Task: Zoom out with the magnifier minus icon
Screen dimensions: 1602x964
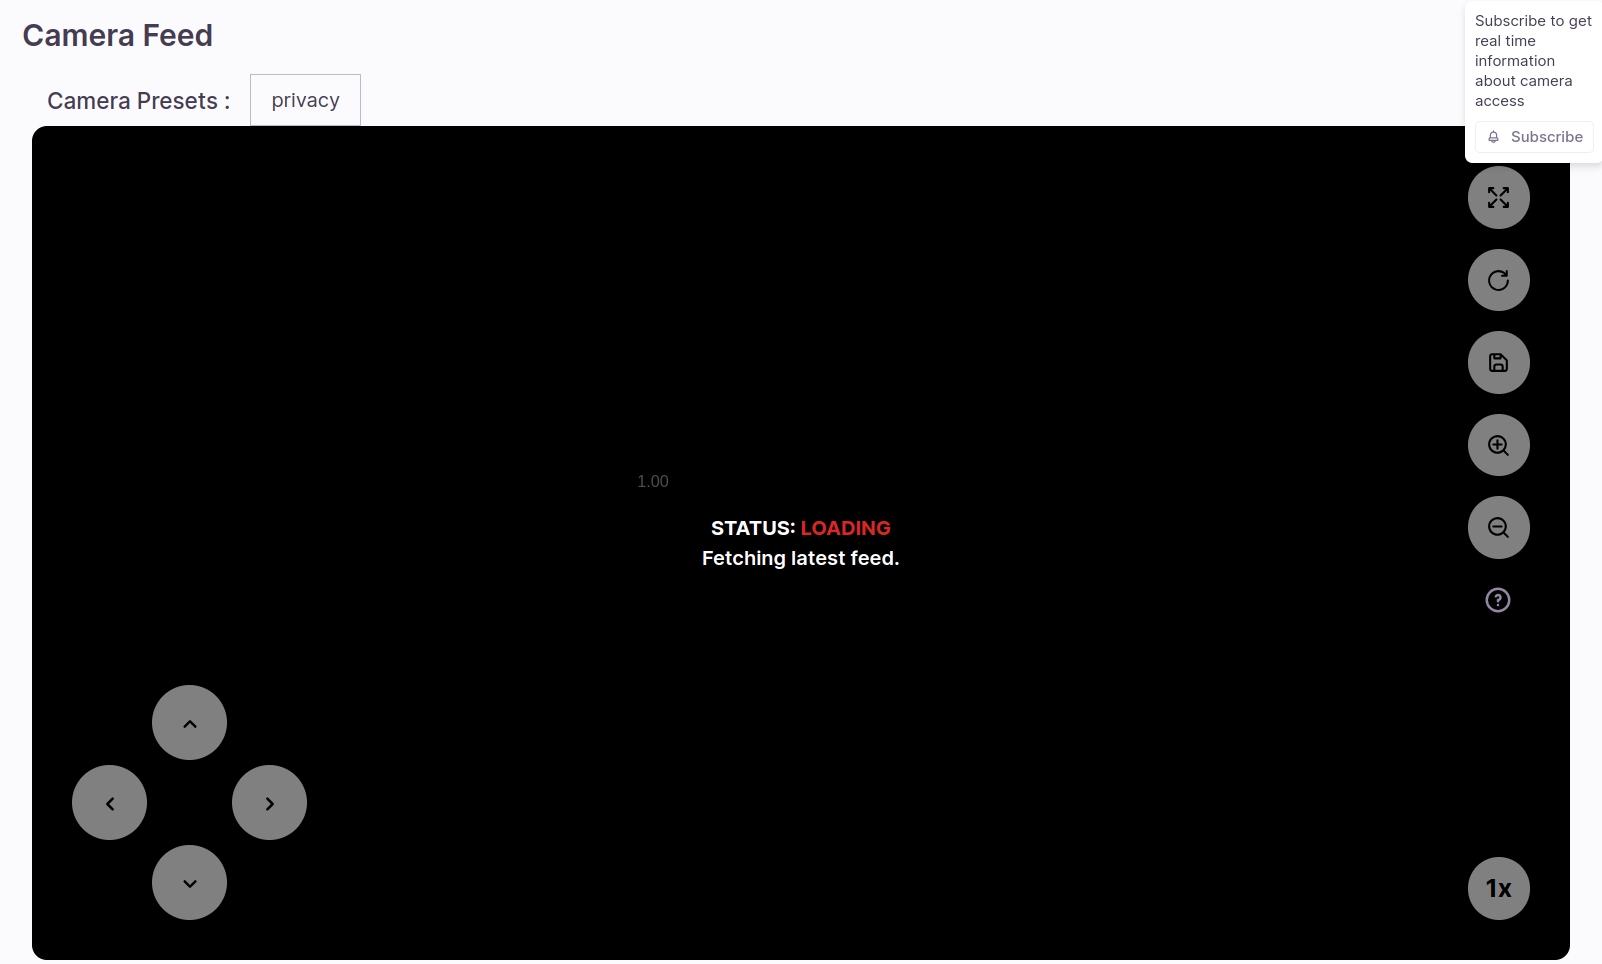Action: (x=1498, y=527)
